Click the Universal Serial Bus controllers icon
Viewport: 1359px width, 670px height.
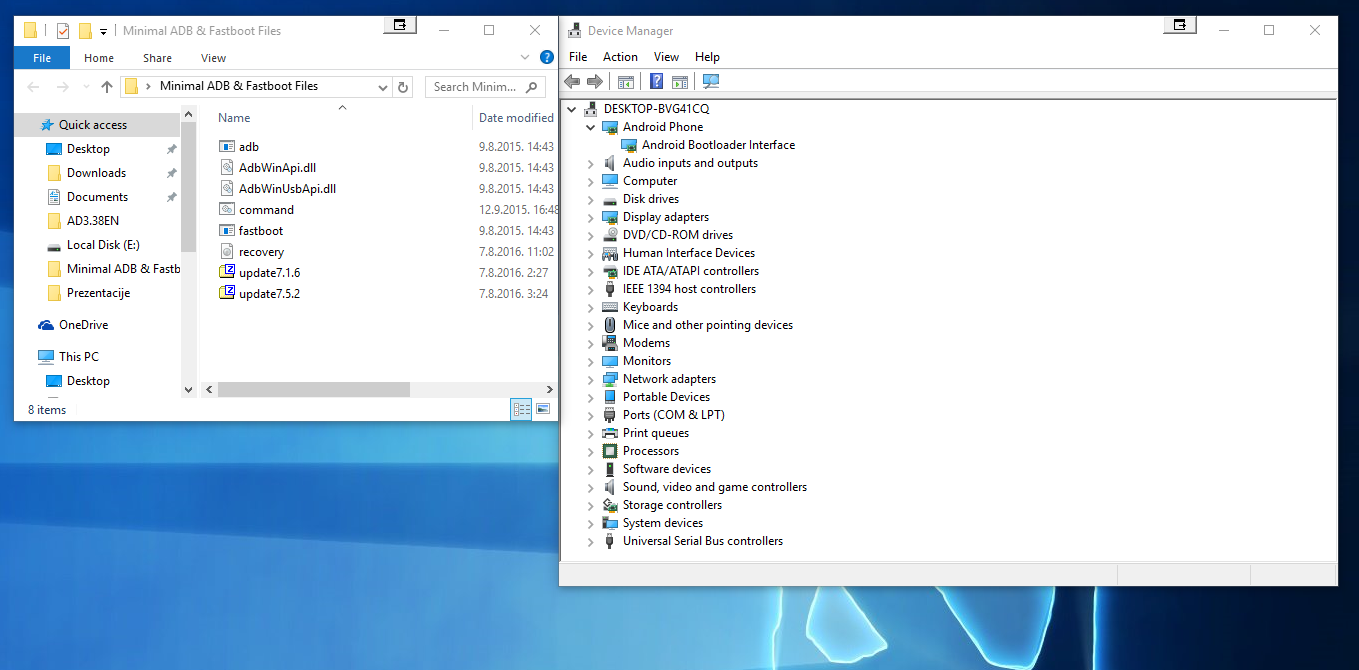tap(610, 541)
